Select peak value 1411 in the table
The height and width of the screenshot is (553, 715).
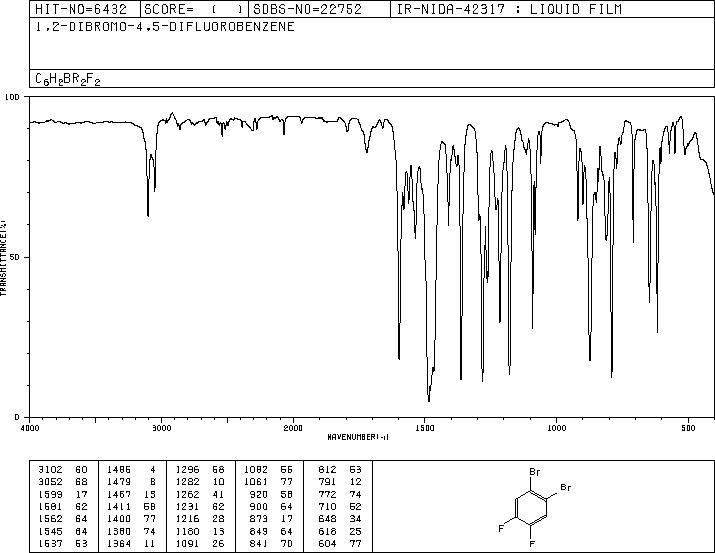click(x=119, y=506)
